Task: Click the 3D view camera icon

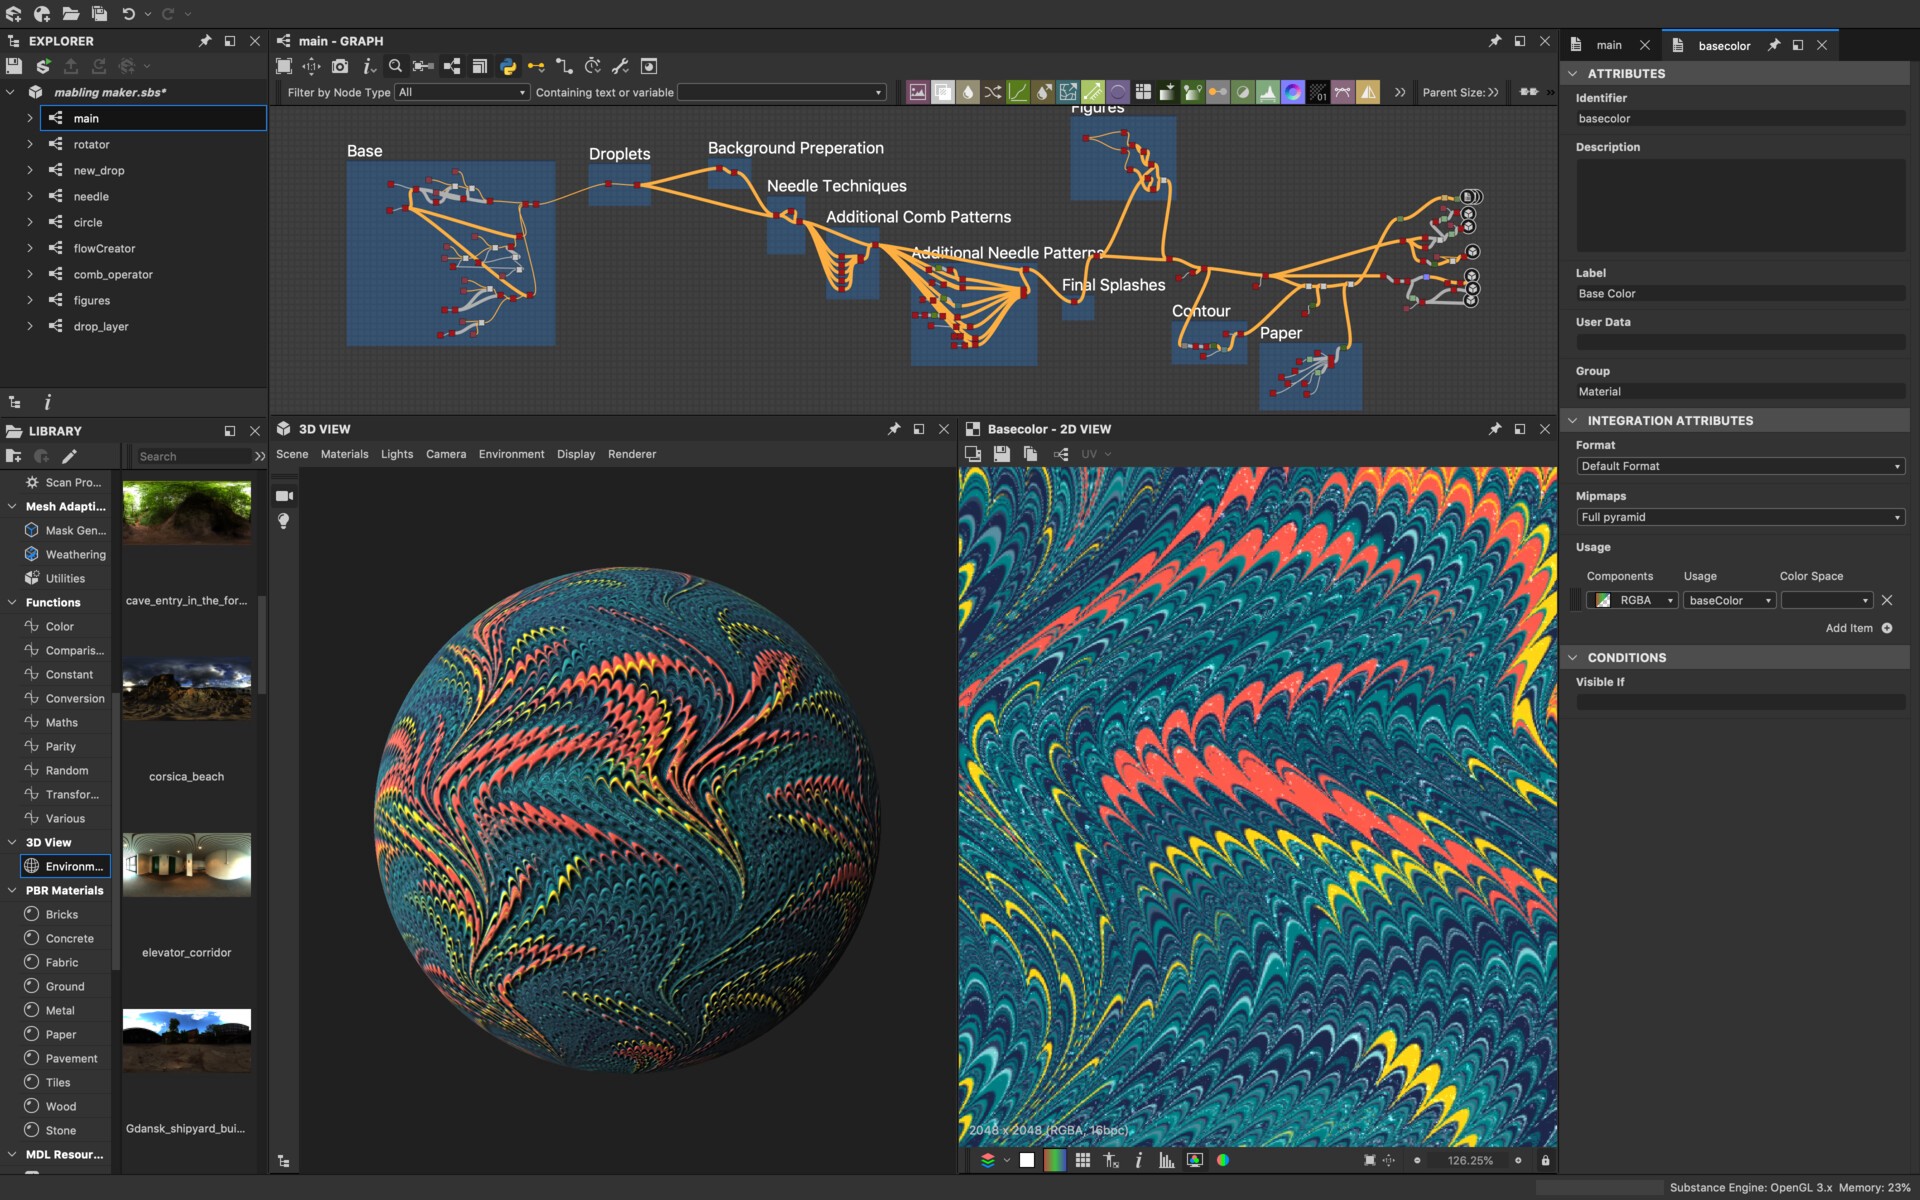Action: tap(284, 496)
